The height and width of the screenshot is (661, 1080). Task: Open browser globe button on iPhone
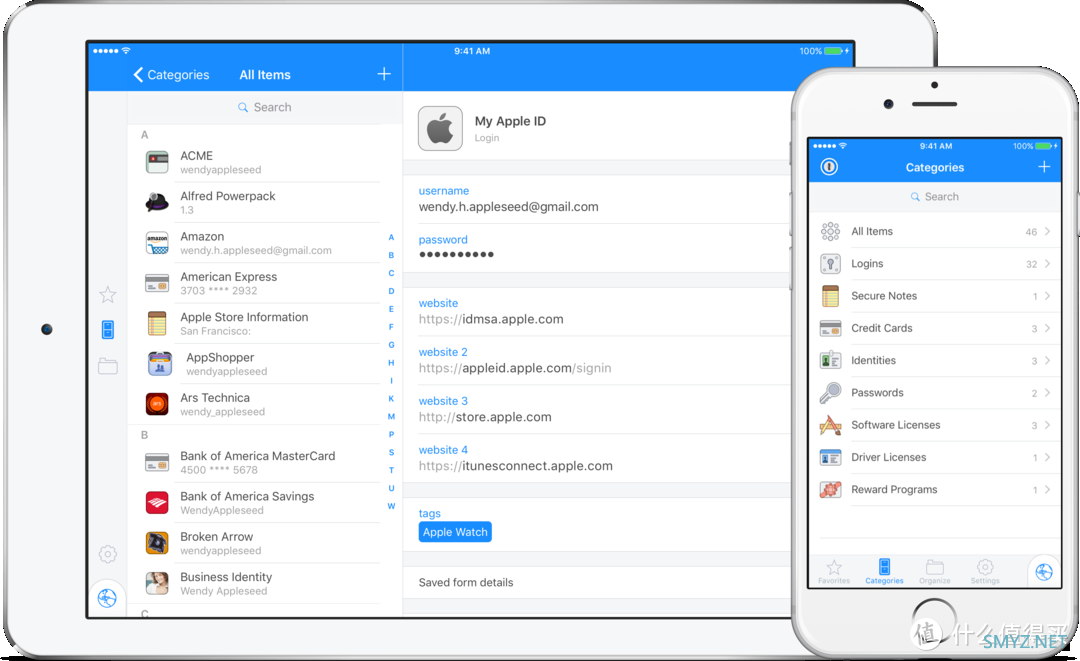click(1044, 571)
